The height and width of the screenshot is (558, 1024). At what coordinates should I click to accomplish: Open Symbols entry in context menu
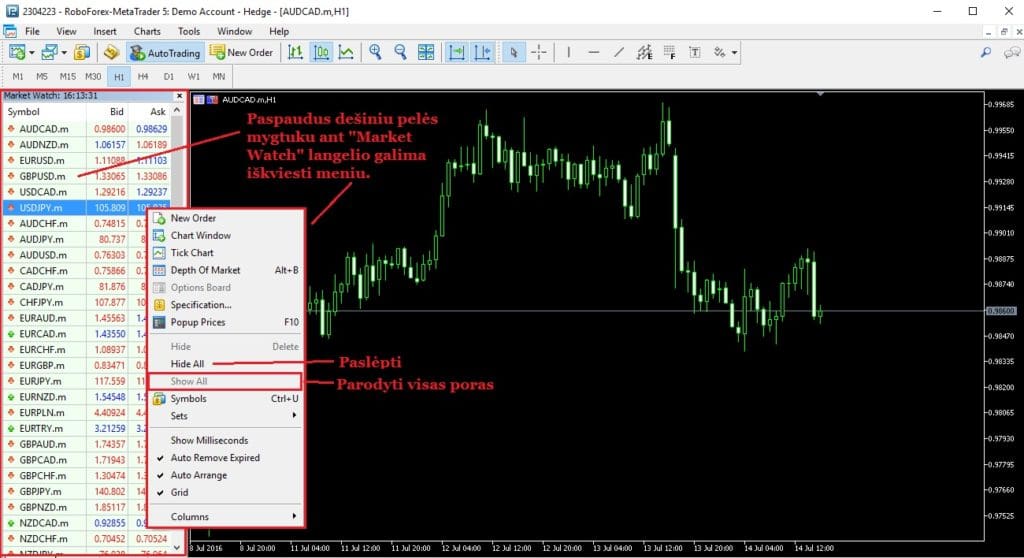coord(226,399)
